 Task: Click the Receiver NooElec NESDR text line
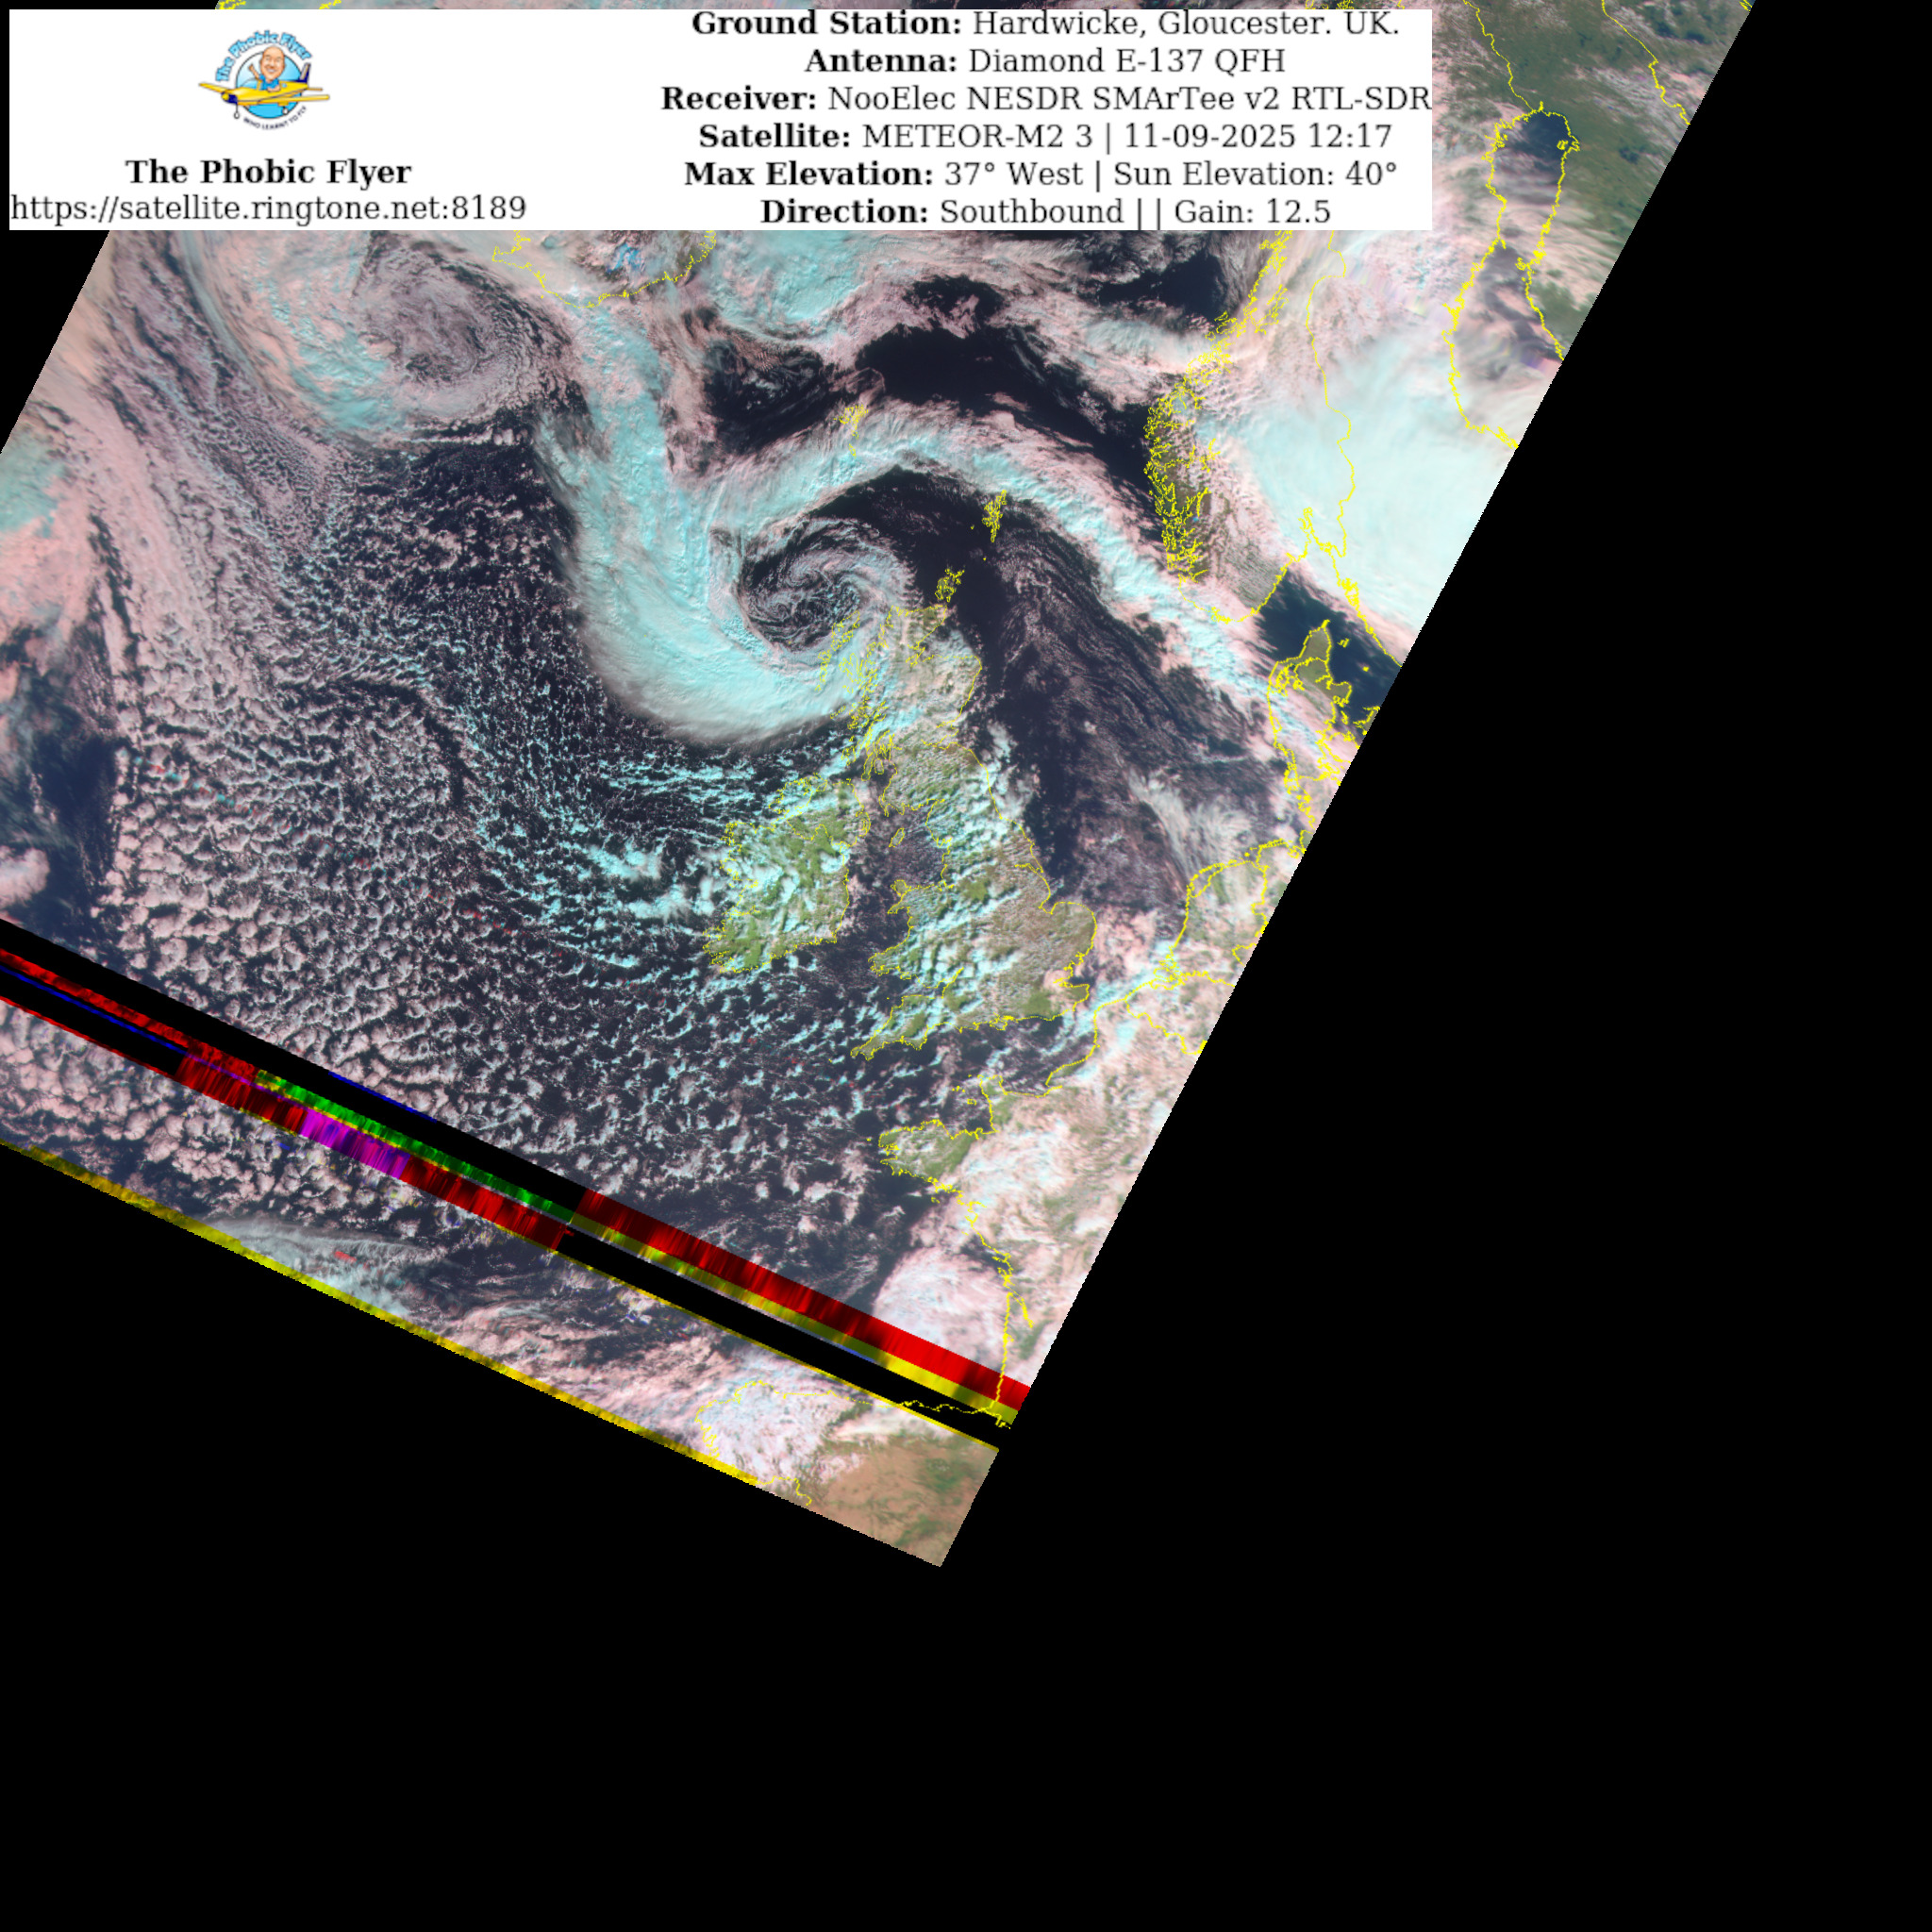(x=1044, y=99)
